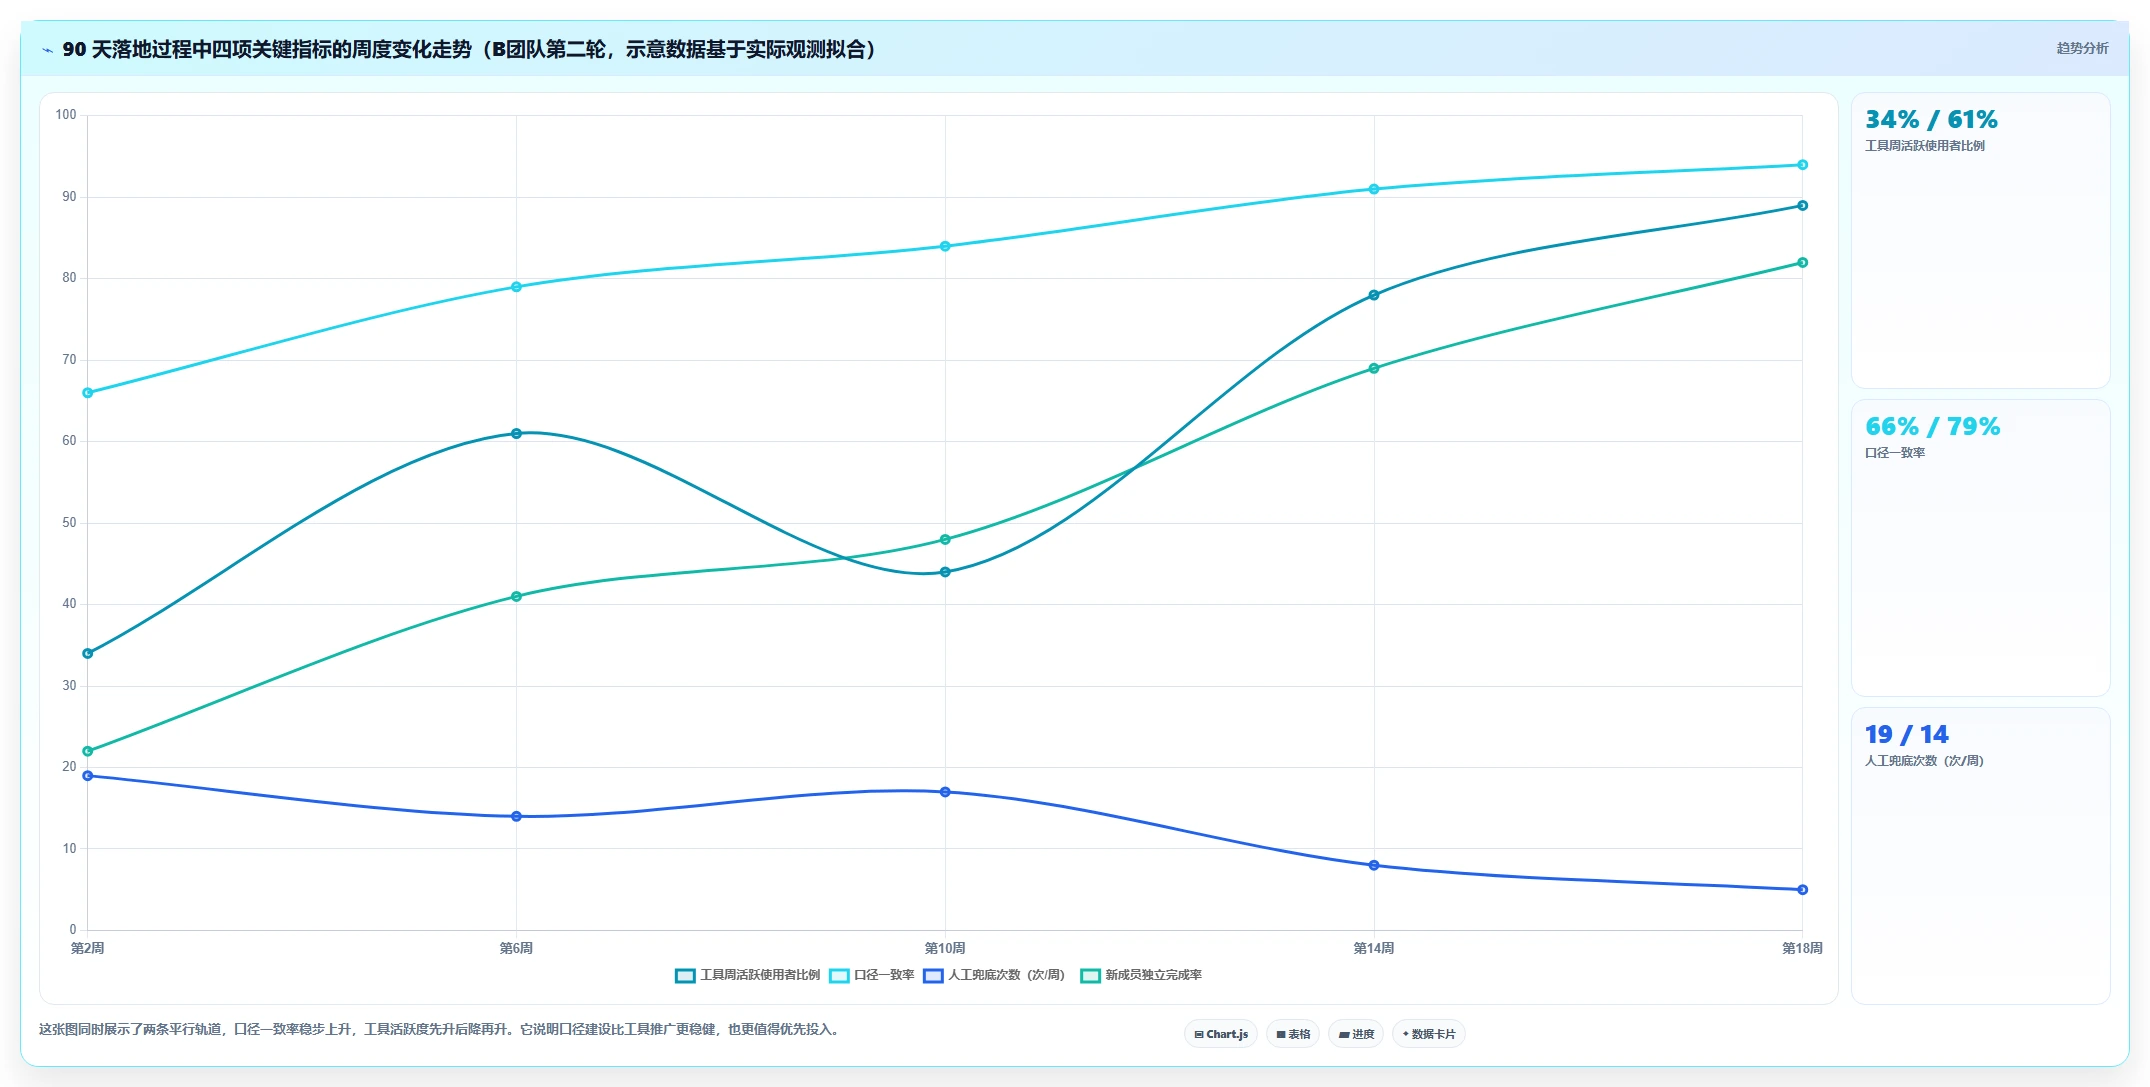Screen dimensions: 2150x1087
Task: Click the 第10周 x-axis label
Action: (945, 948)
